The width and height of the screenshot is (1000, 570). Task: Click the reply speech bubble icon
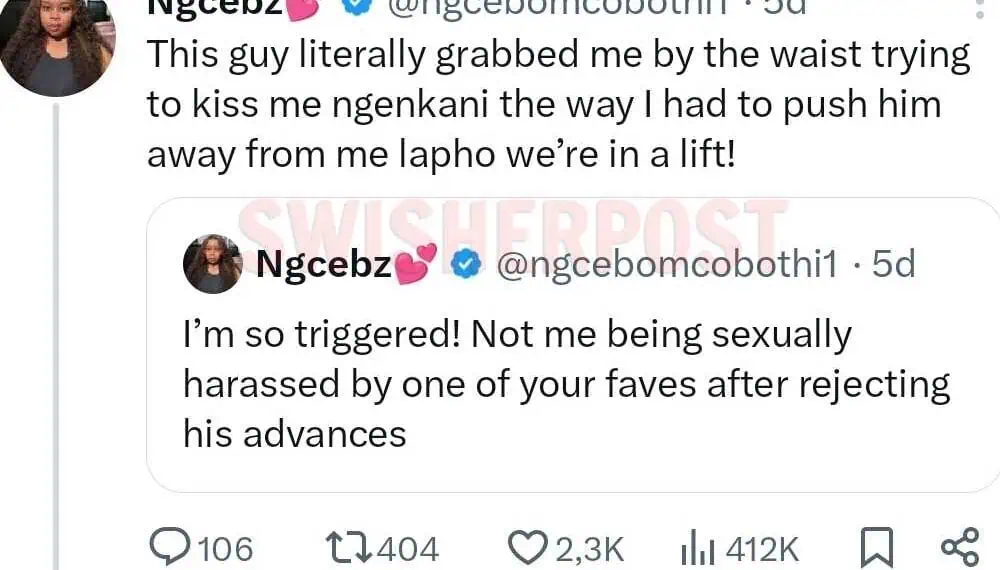coord(171,547)
